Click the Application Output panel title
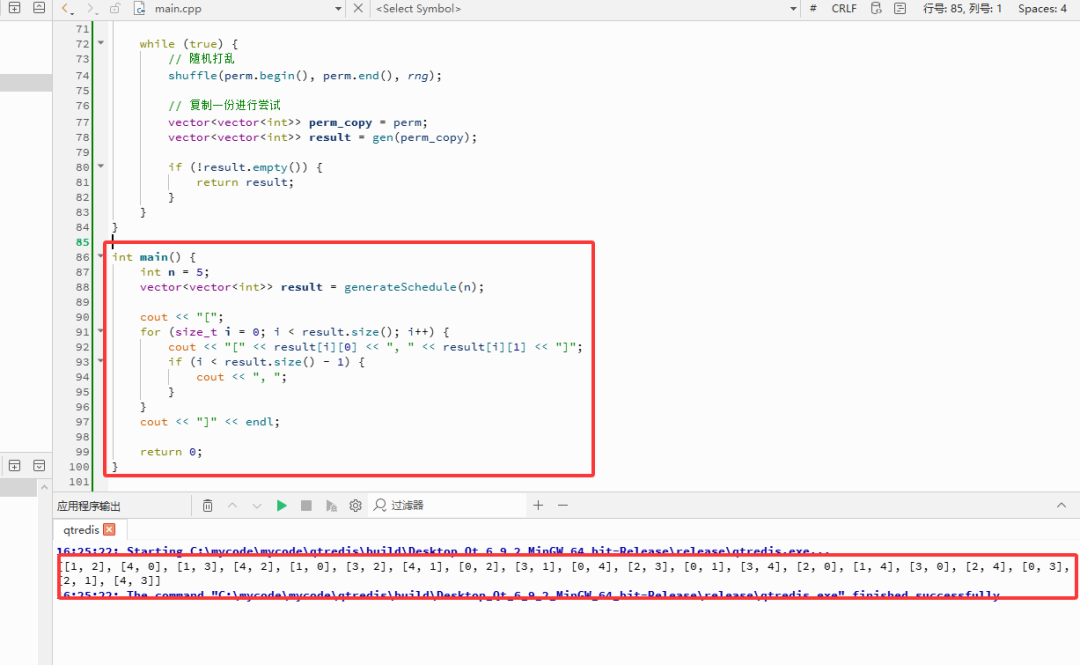This screenshot has height=665, width=1080. [89, 506]
